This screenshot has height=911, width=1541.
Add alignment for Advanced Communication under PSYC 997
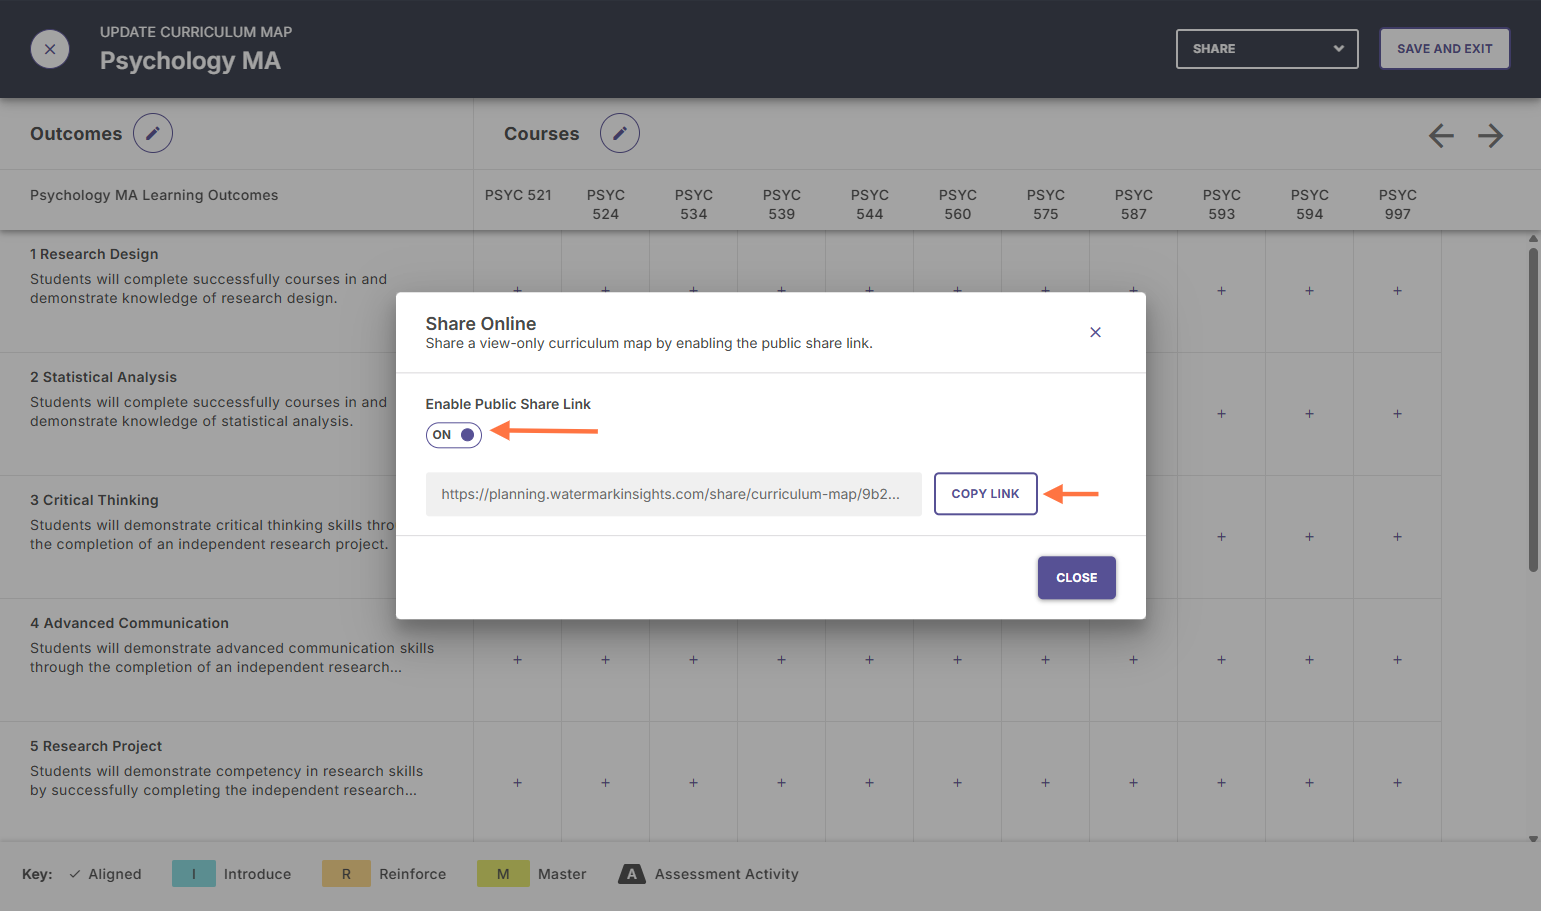pos(1397,660)
